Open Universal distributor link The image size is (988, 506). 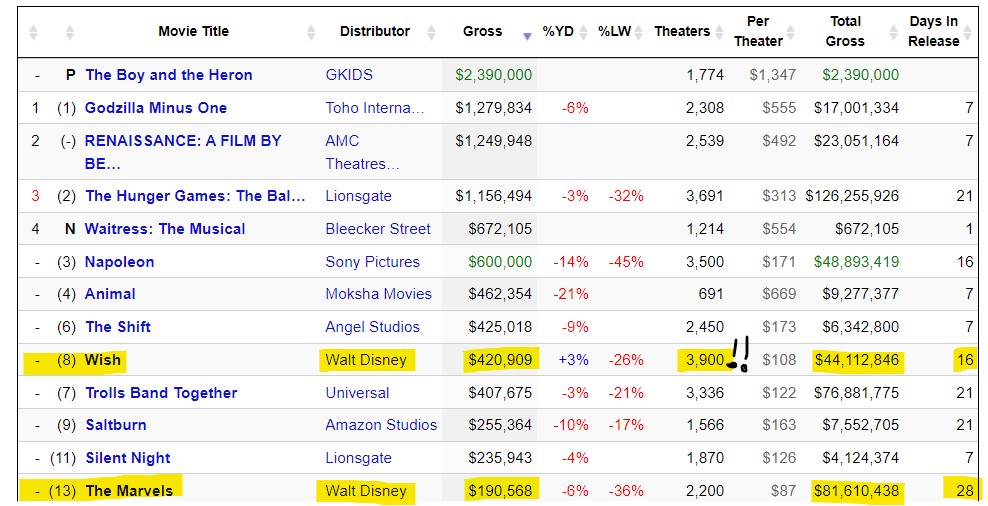click(x=357, y=393)
